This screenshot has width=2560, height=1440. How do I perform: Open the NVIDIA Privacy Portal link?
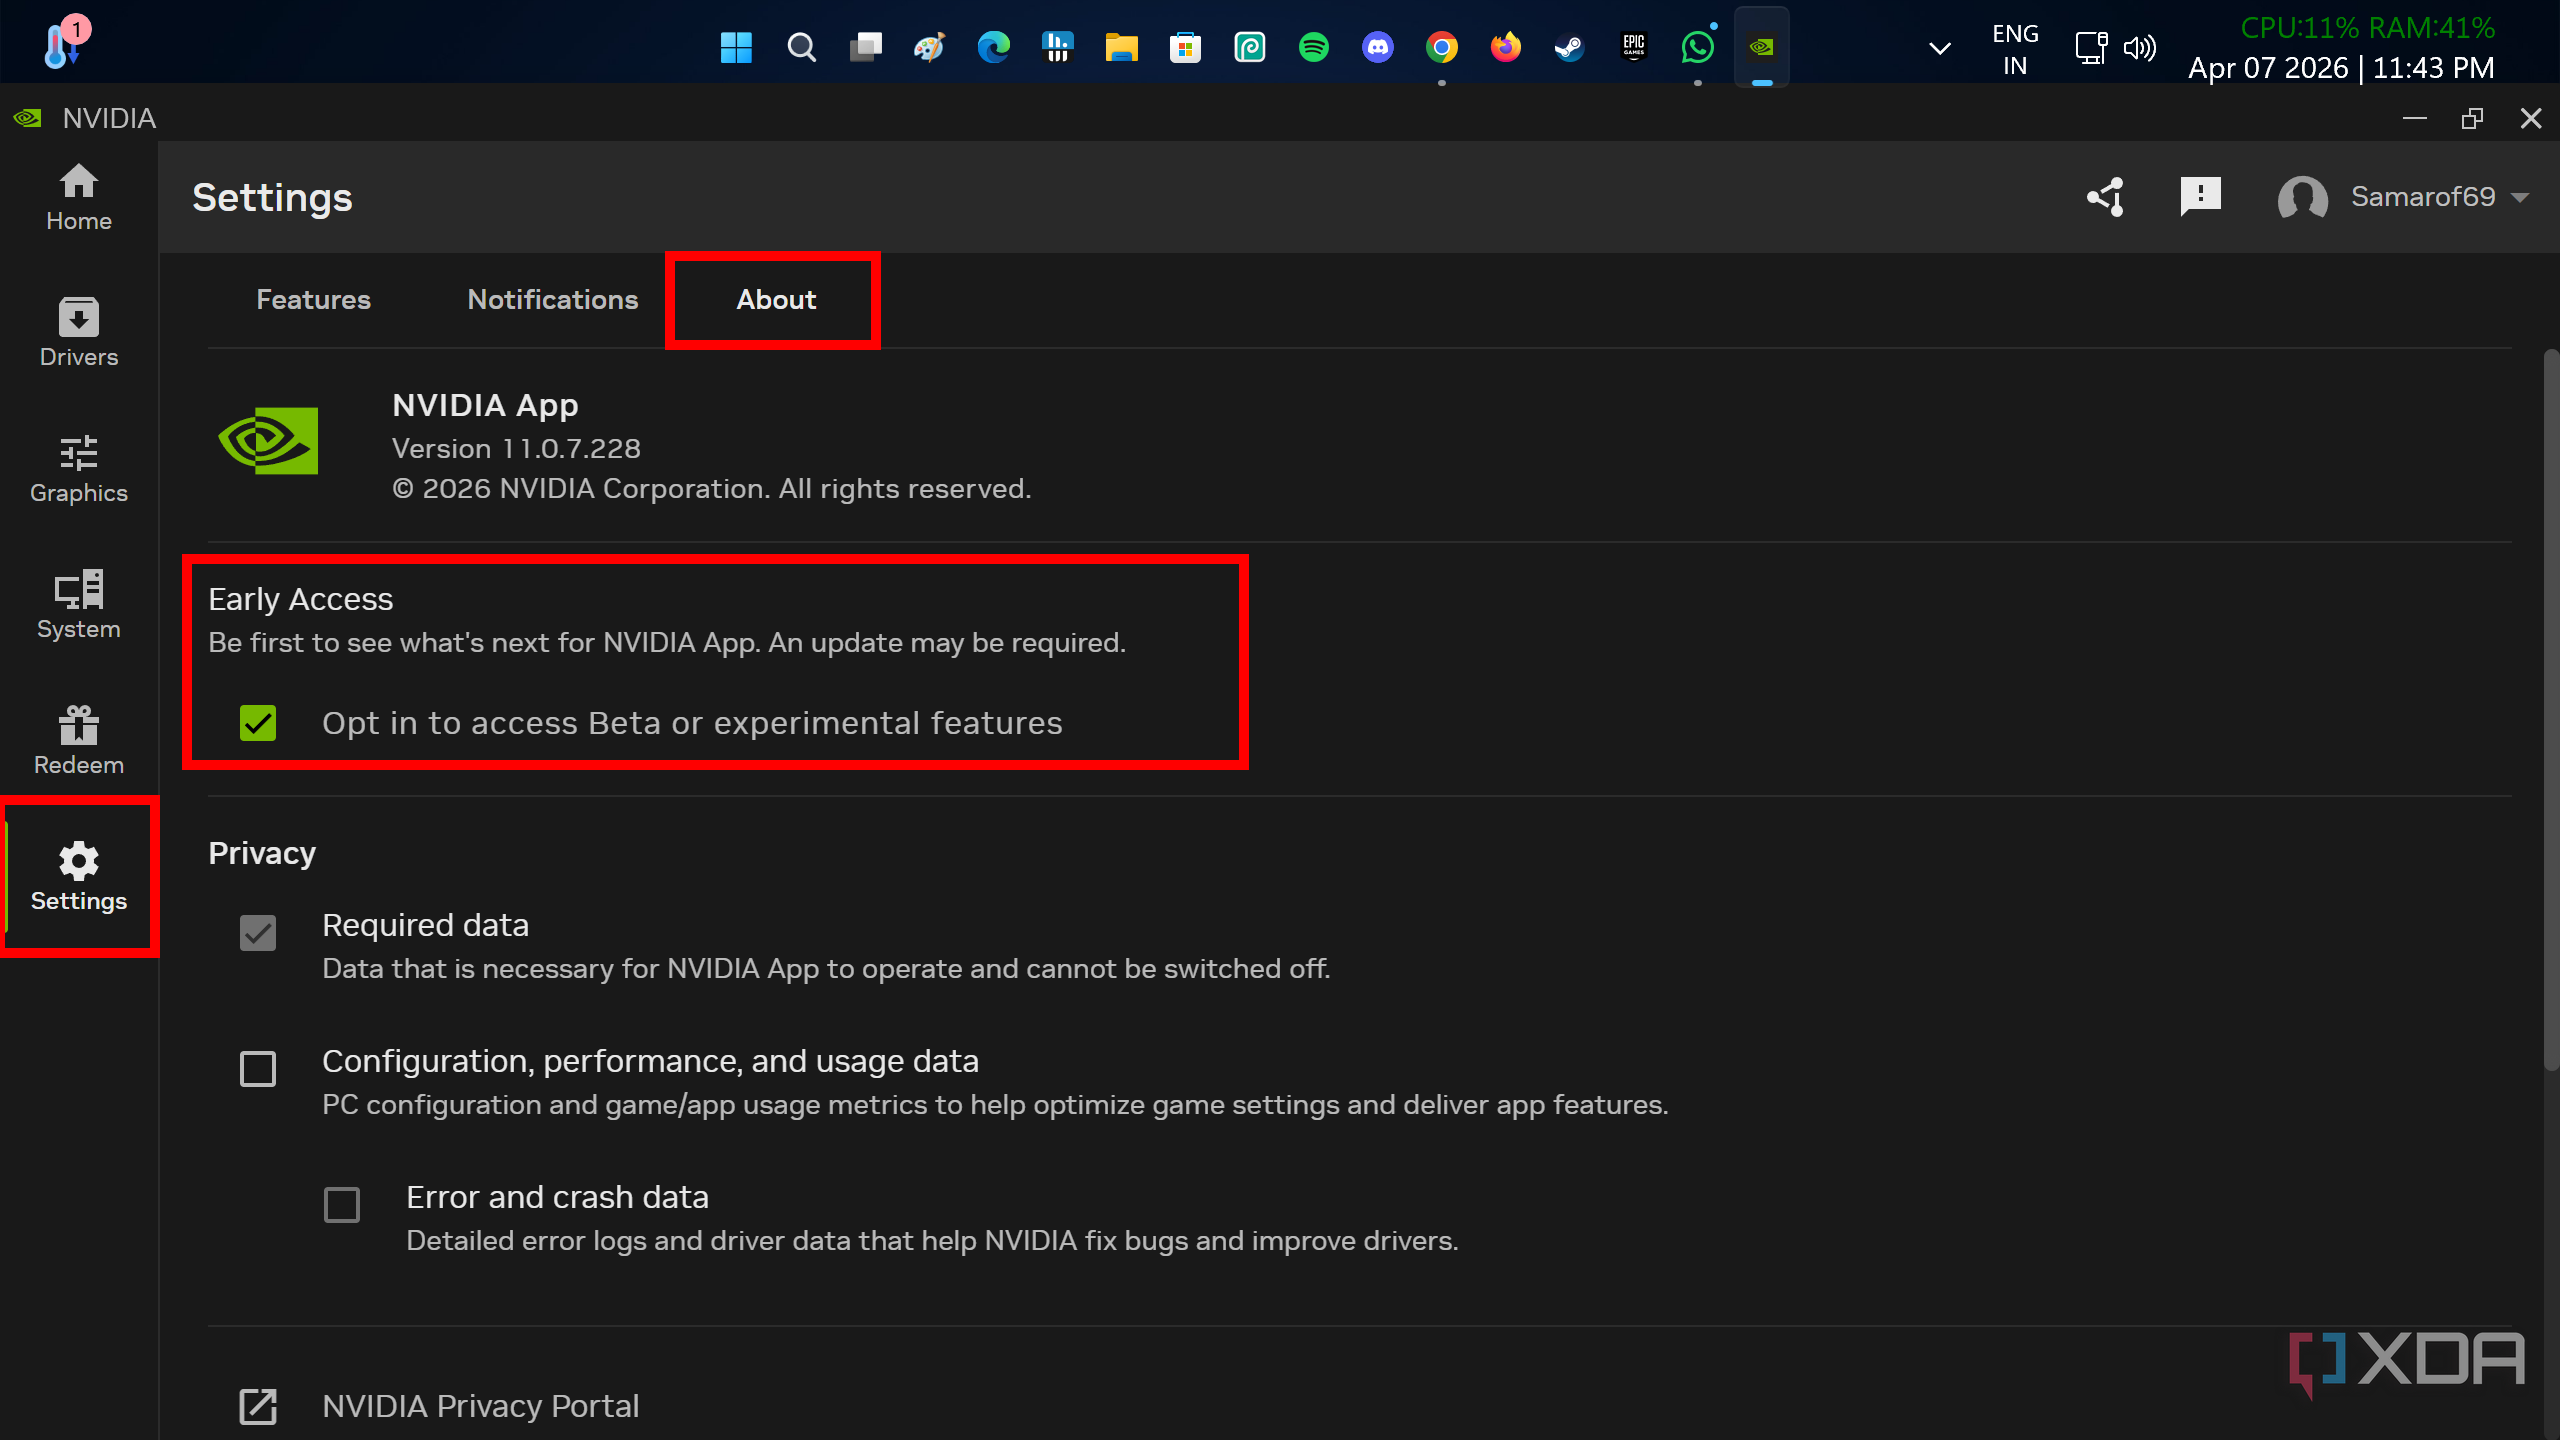click(x=480, y=1406)
